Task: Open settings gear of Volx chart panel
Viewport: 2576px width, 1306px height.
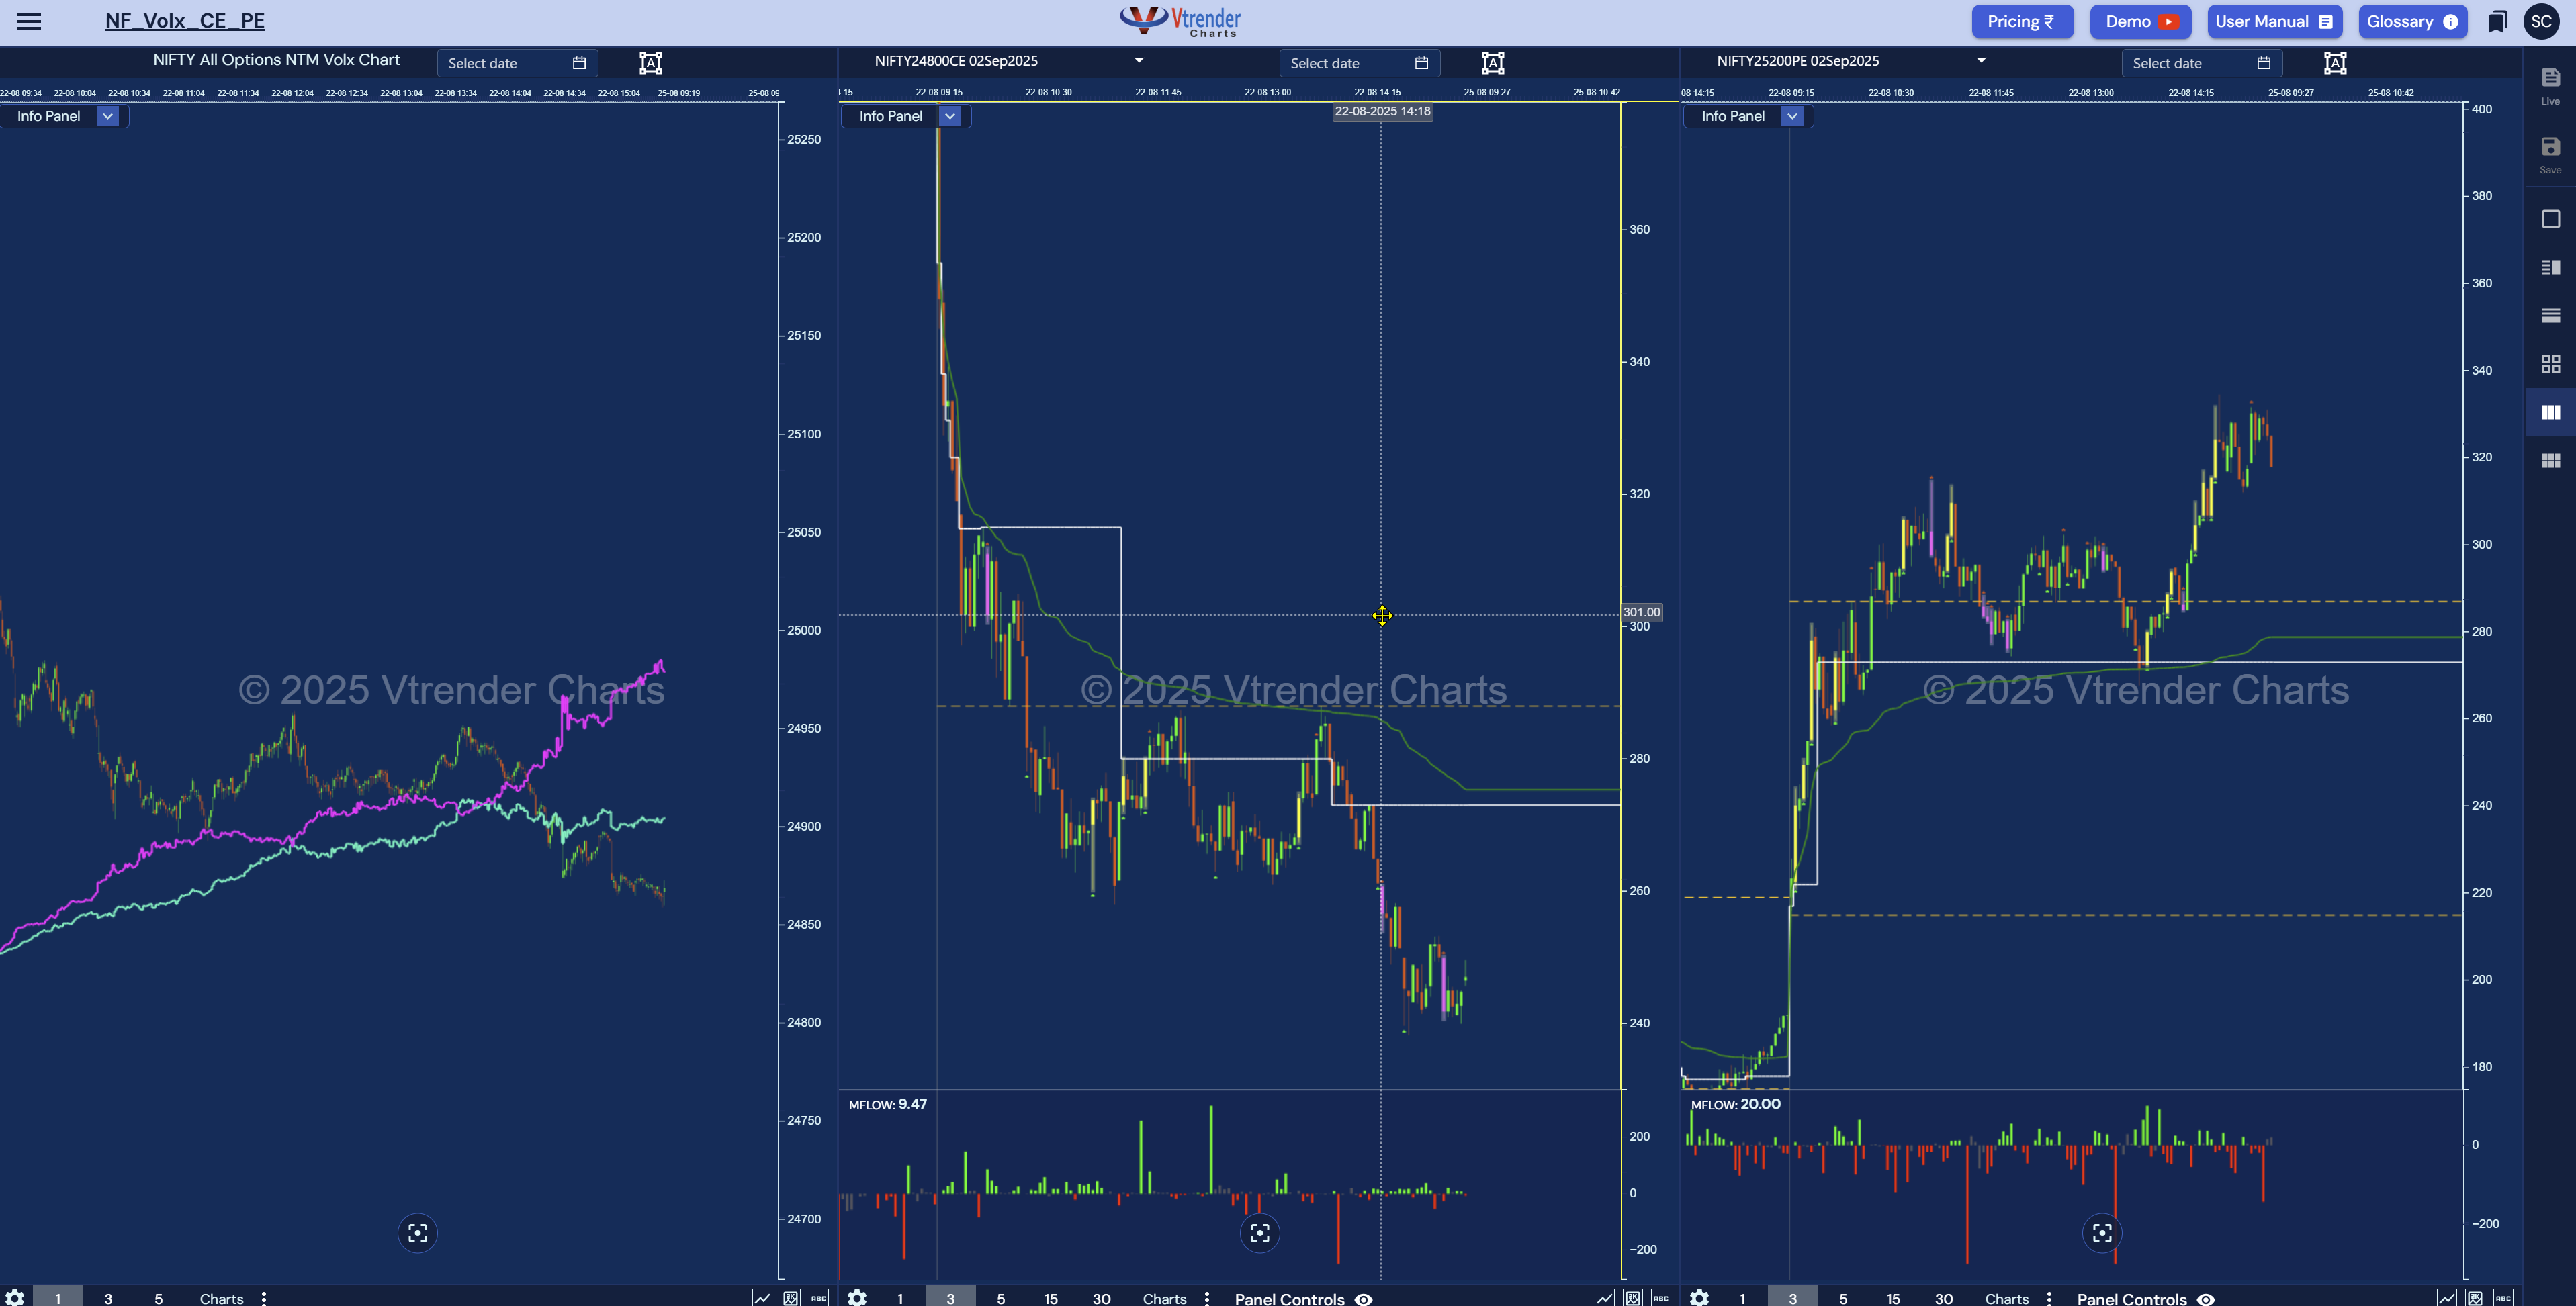Action: click(x=14, y=1297)
